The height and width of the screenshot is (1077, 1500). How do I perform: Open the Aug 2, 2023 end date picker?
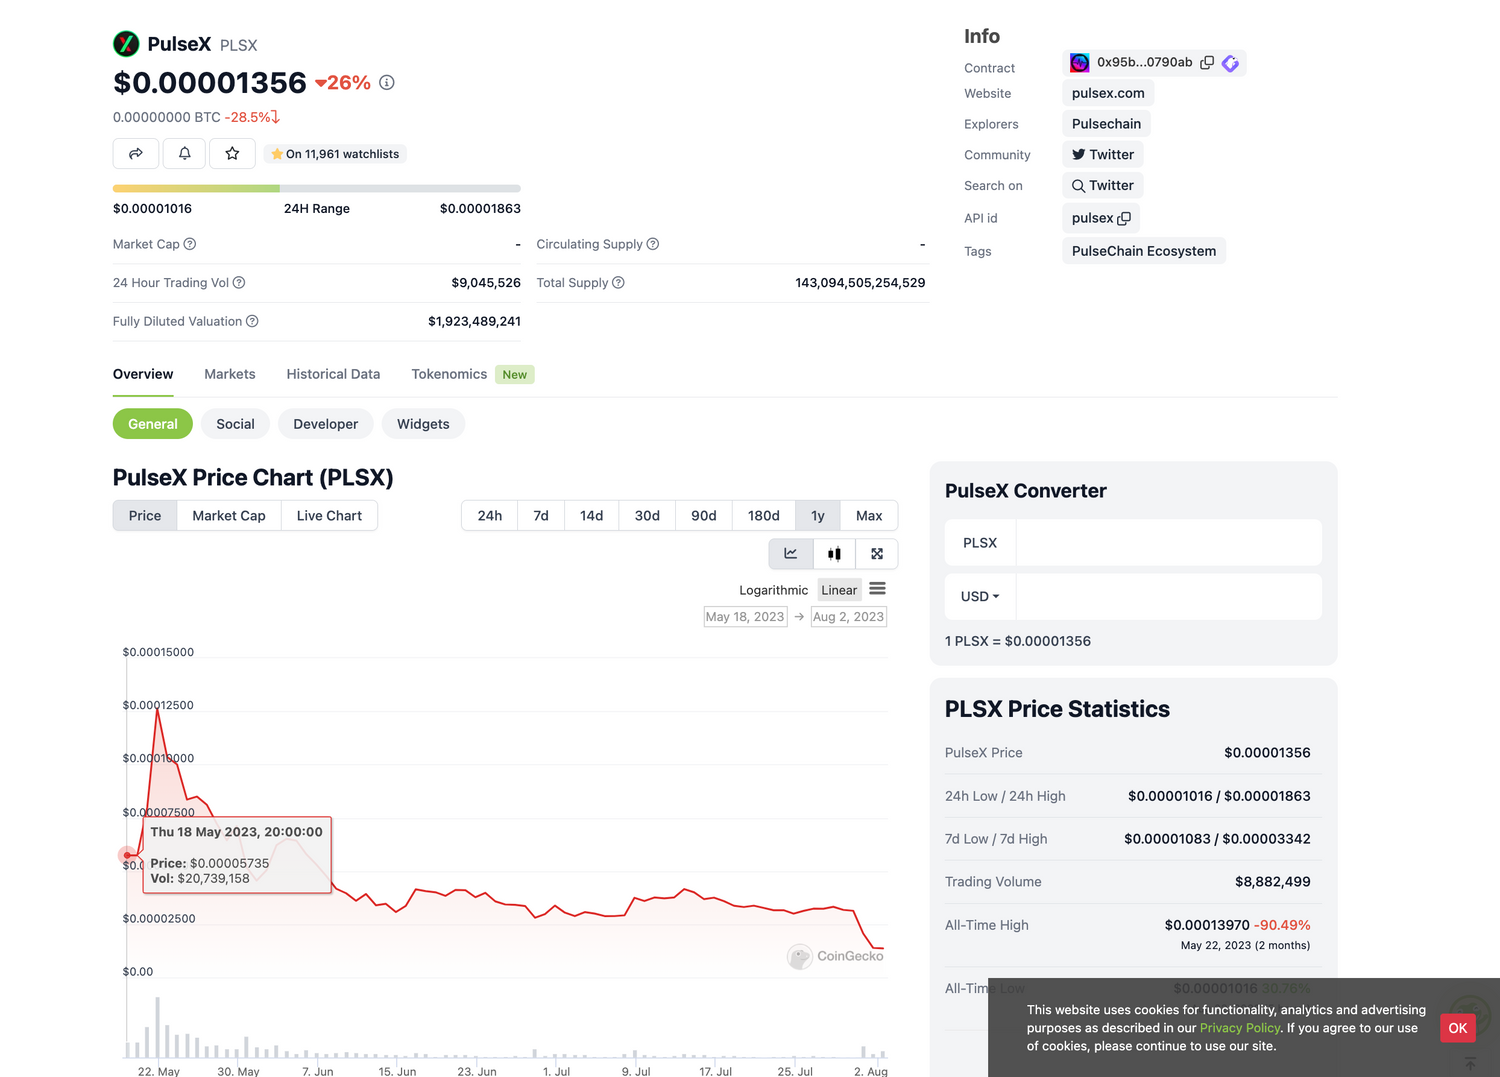848,617
